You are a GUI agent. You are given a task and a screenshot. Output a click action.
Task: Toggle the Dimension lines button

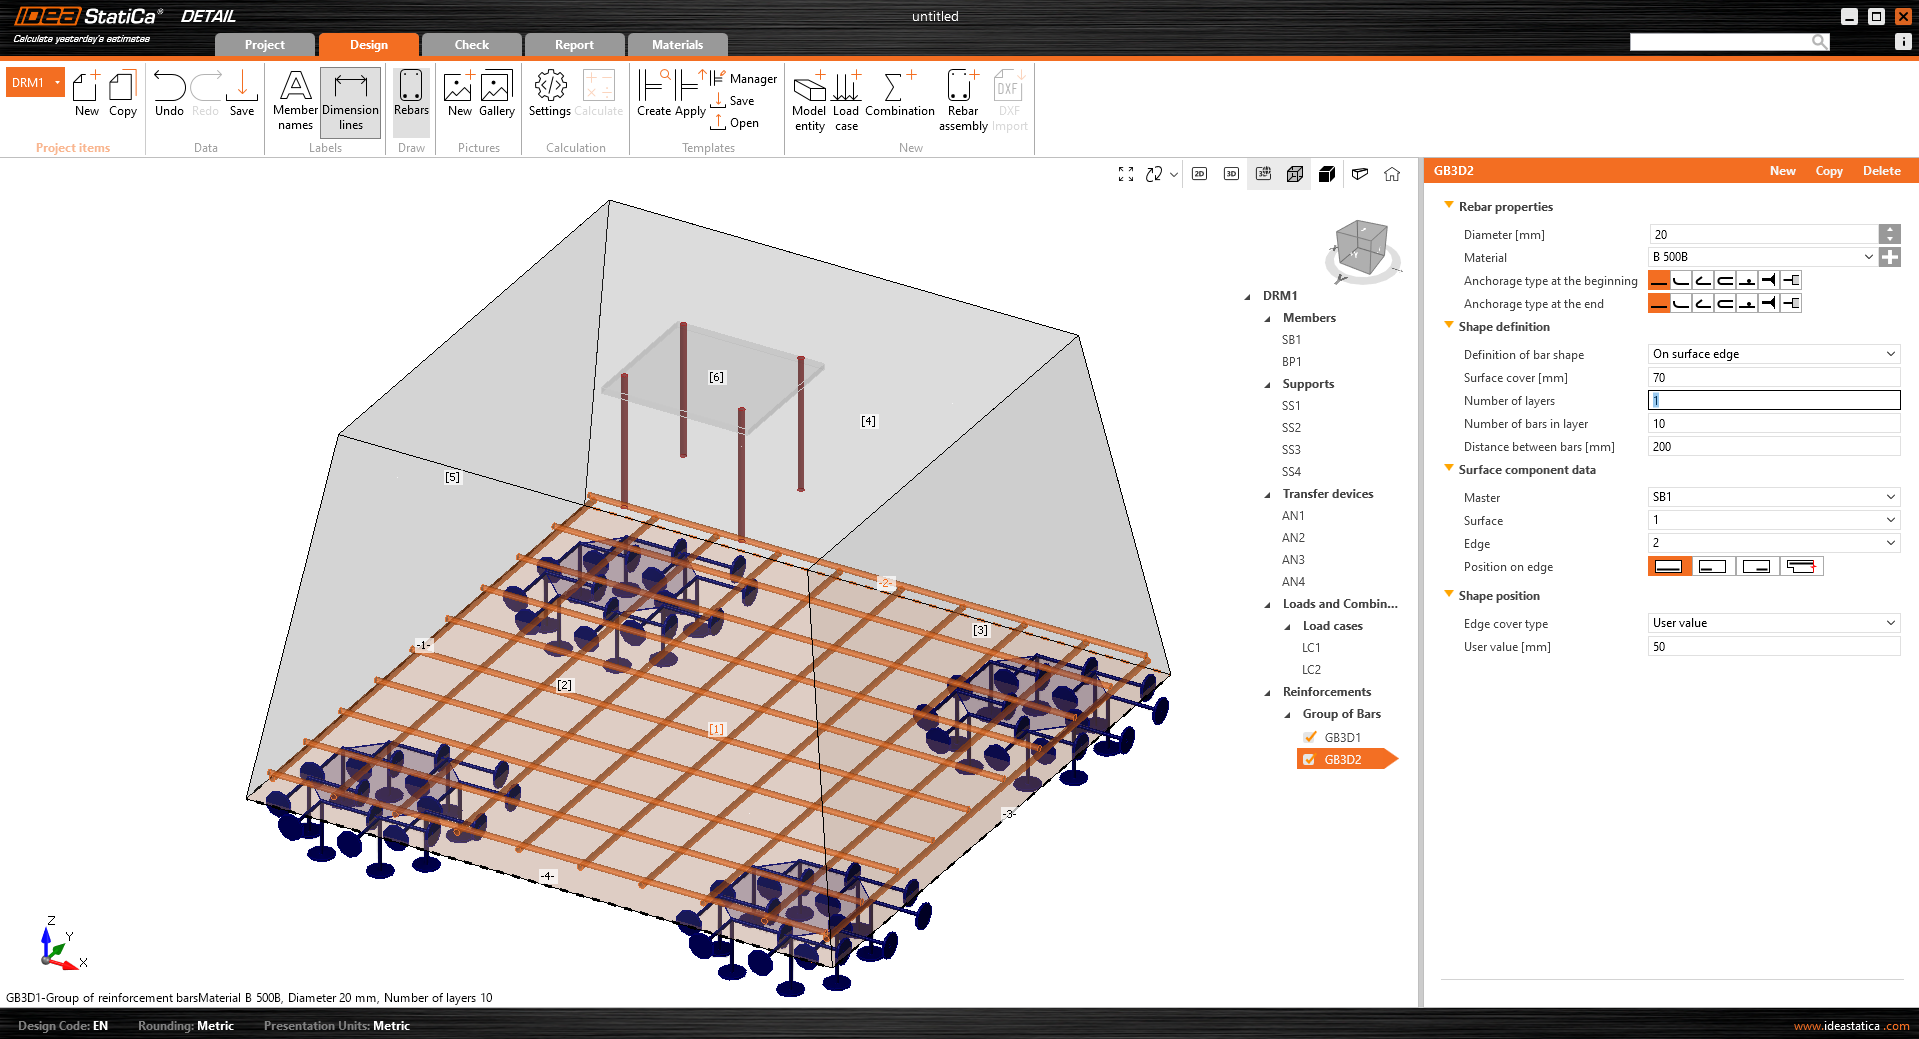pos(350,101)
